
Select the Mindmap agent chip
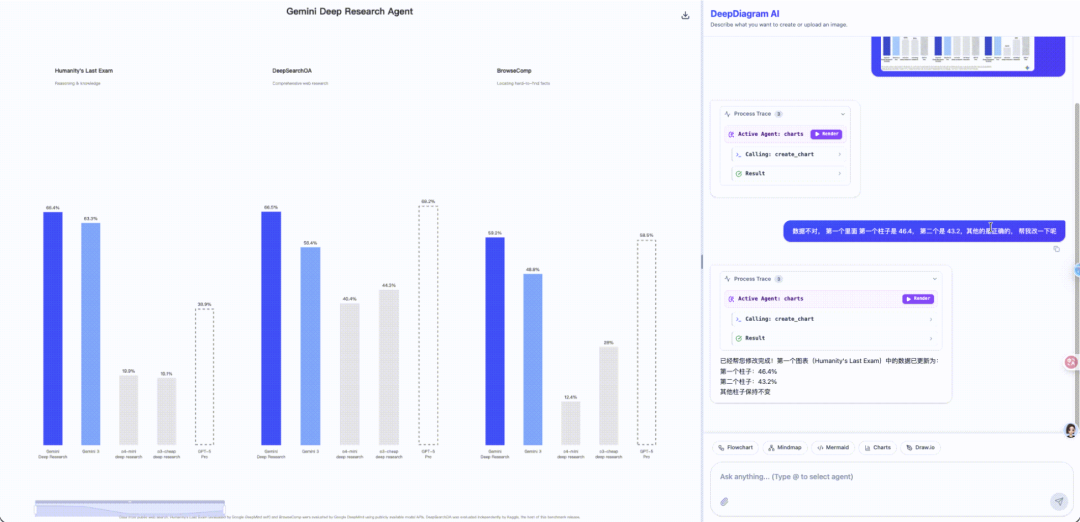click(784, 447)
